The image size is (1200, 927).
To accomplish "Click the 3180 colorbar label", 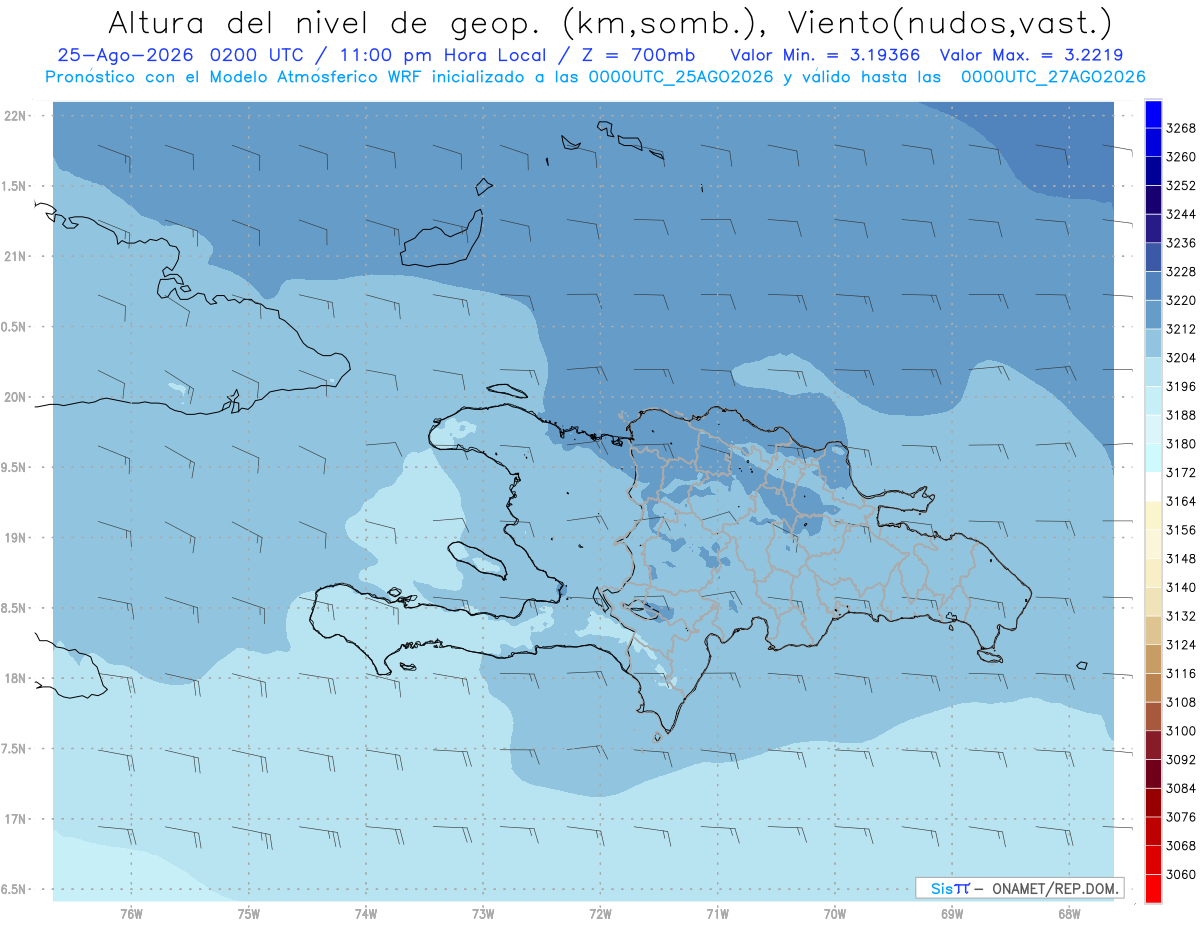I will pyautogui.click(x=1181, y=443).
